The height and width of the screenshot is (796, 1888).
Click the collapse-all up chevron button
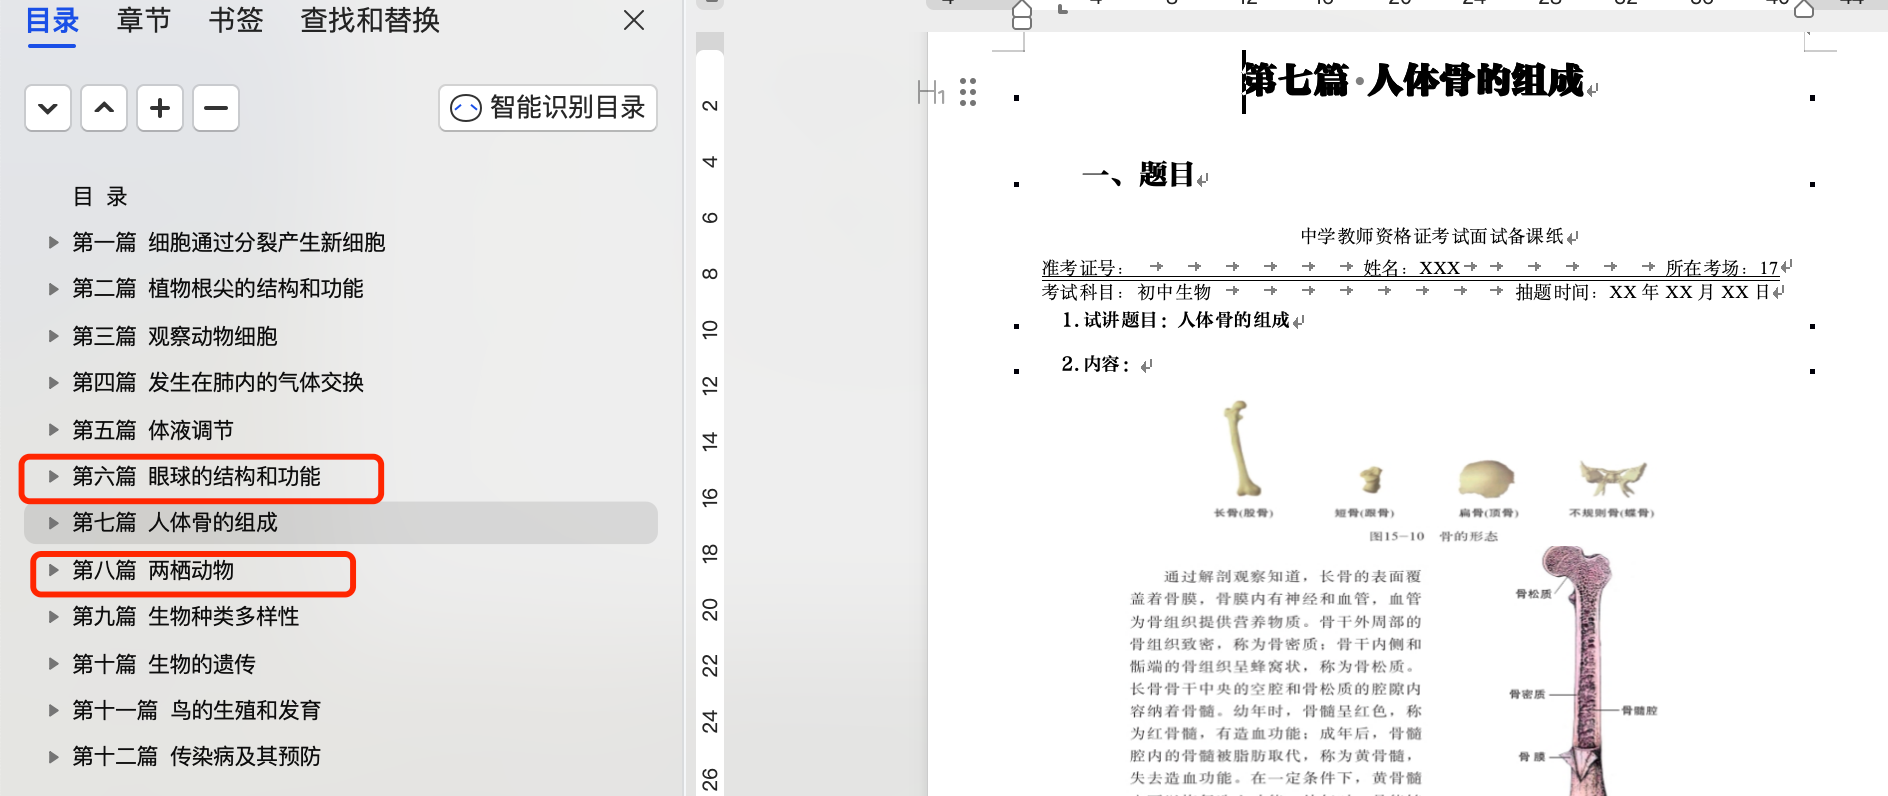pyautogui.click(x=104, y=108)
